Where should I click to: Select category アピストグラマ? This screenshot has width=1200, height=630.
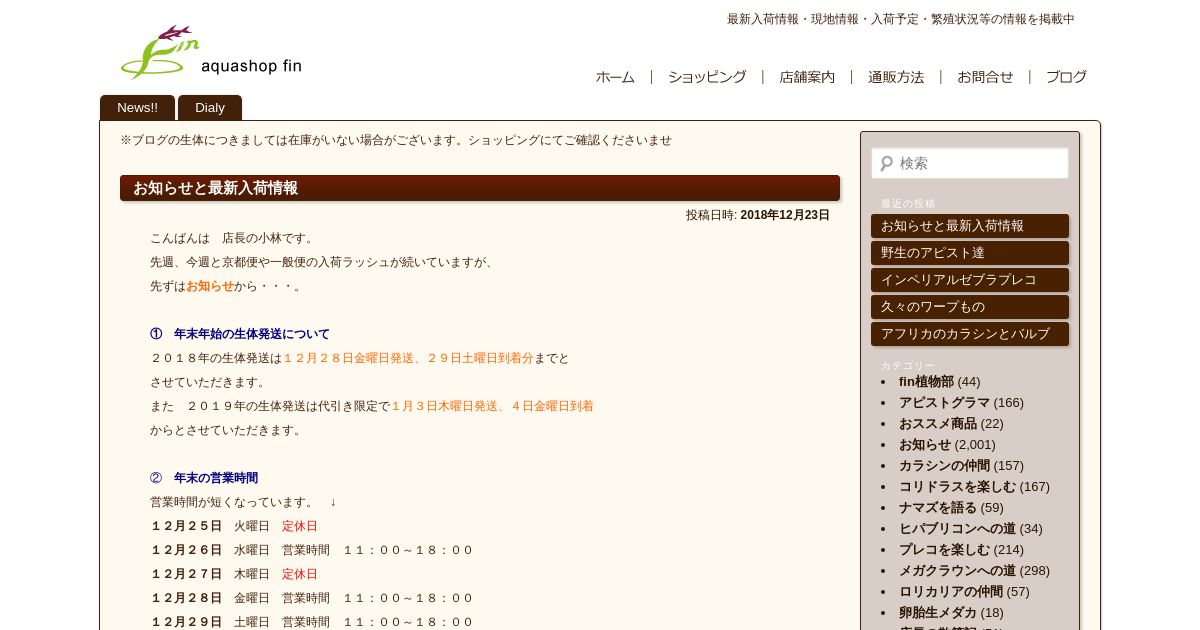pyautogui.click(x=944, y=402)
